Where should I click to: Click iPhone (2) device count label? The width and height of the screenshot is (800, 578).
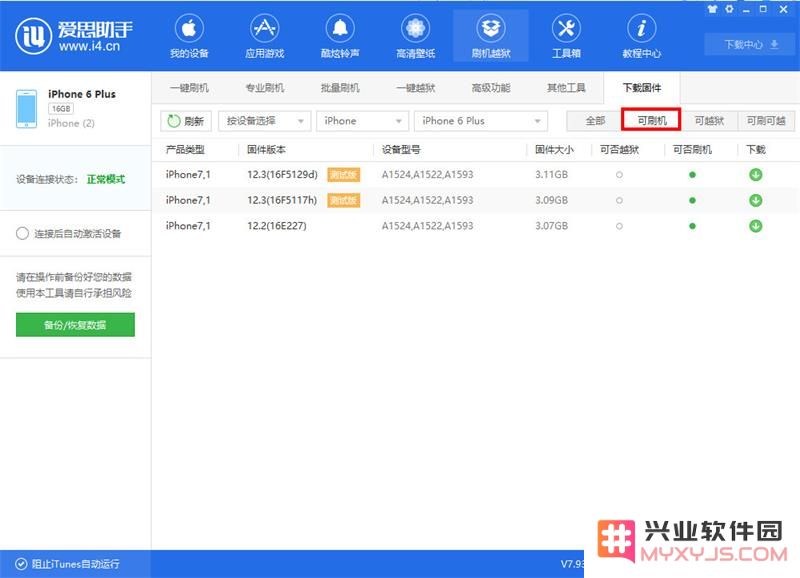coord(71,123)
